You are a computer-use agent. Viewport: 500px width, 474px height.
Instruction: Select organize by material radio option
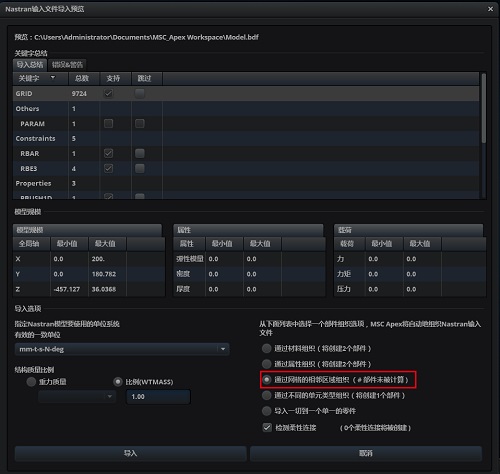(x=266, y=348)
